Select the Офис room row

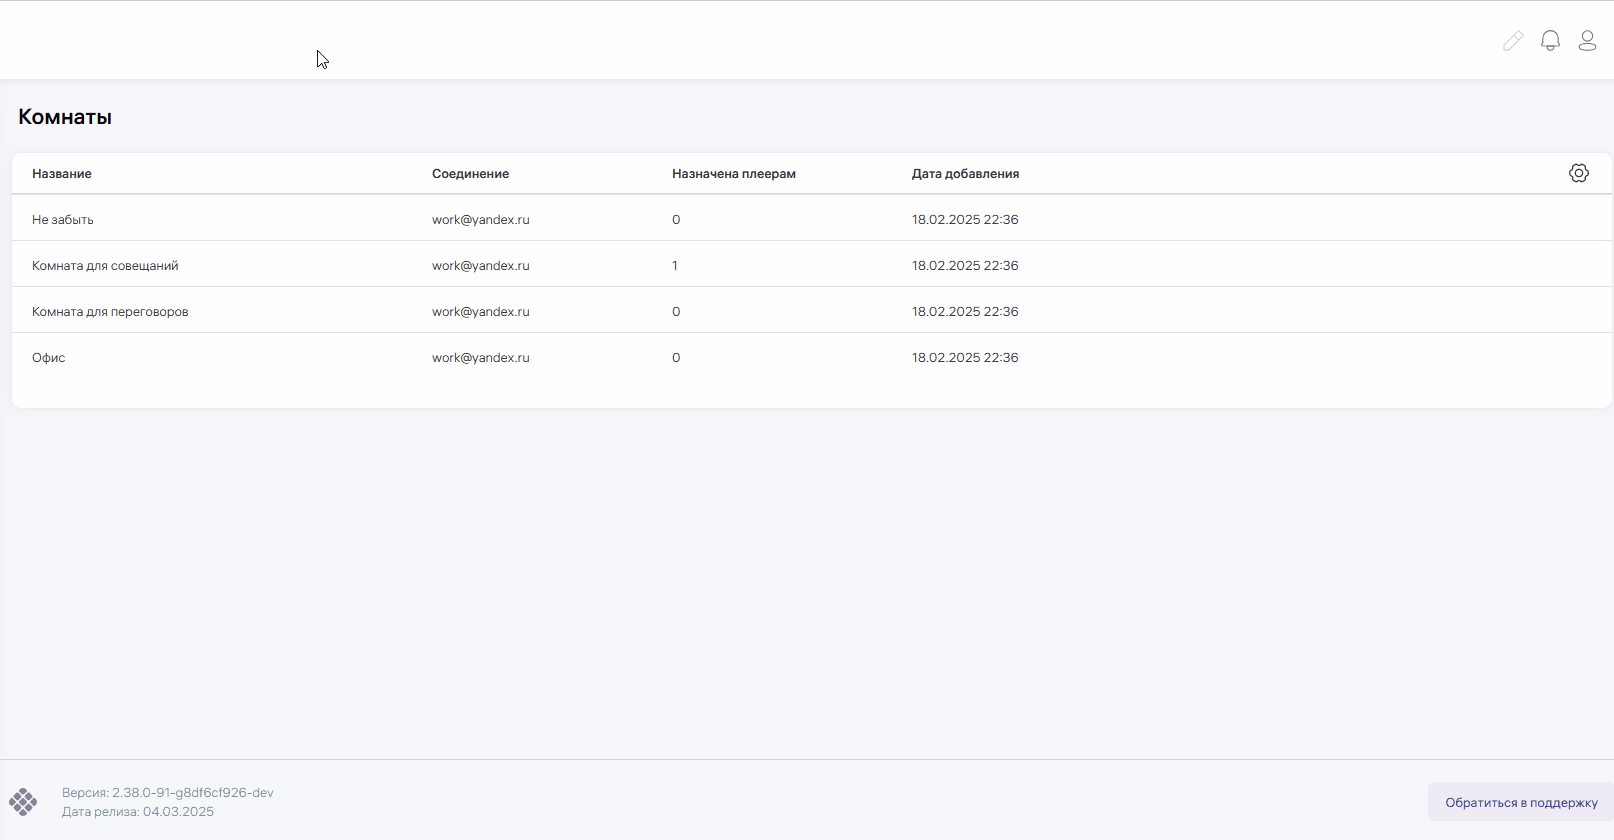point(49,358)
